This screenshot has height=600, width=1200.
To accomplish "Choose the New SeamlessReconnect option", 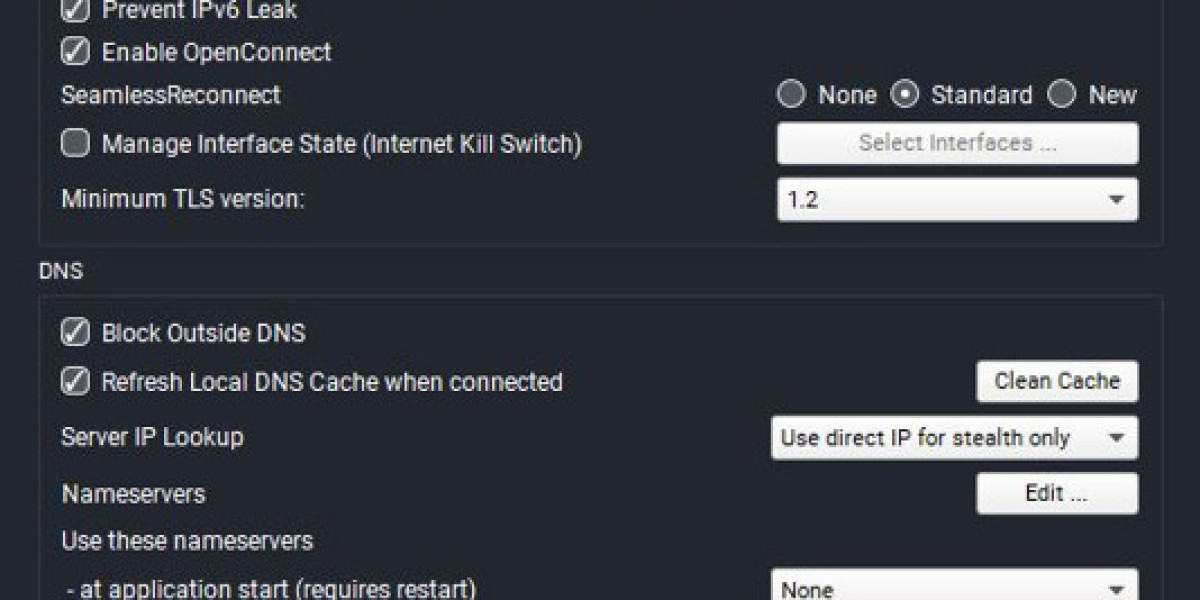I will pyautogui.click(x=1060, y=95).
